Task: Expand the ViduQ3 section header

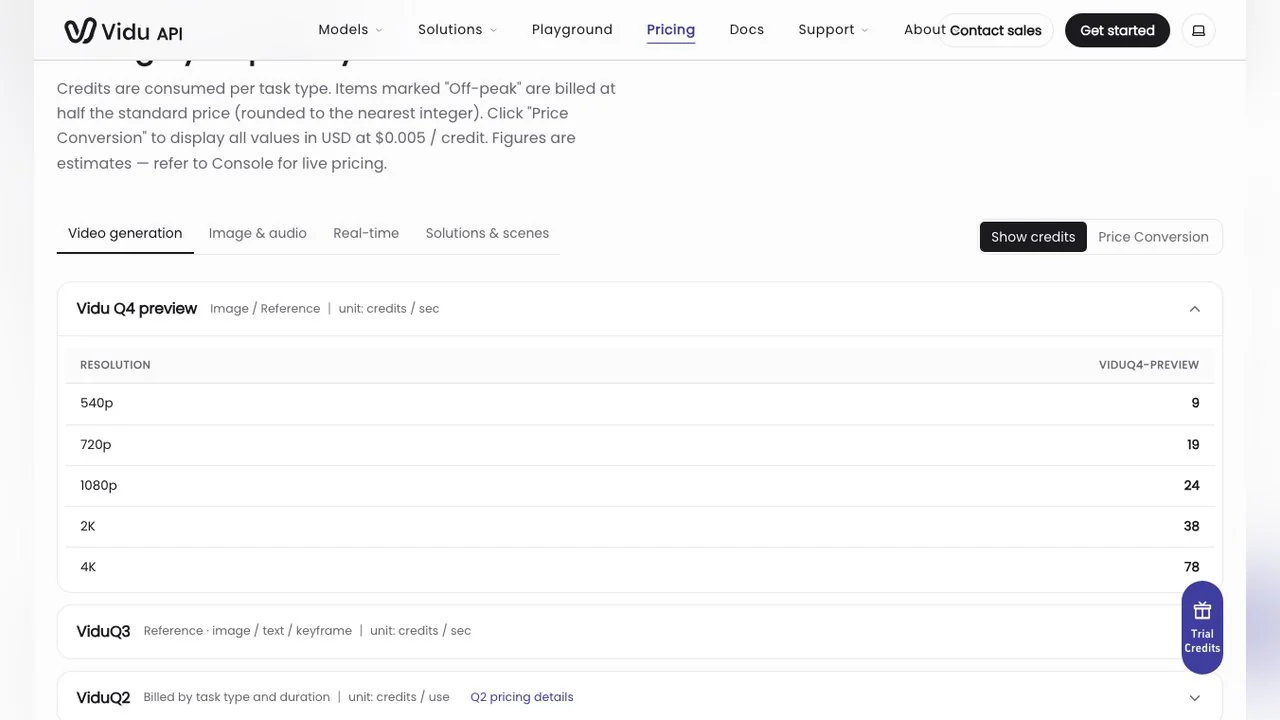Action: tap(640, 631)
